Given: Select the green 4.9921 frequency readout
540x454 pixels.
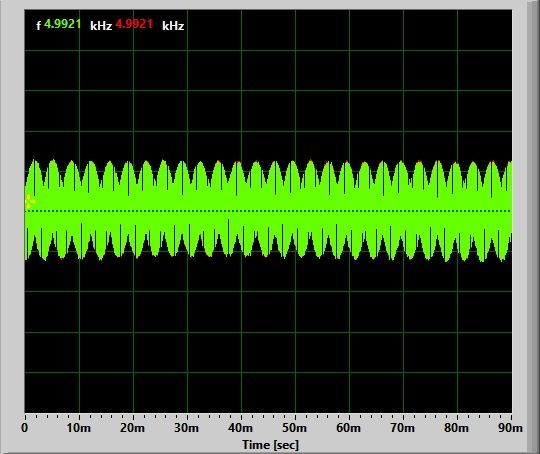Looking at the screenshot, I should [x=63, y=24].
